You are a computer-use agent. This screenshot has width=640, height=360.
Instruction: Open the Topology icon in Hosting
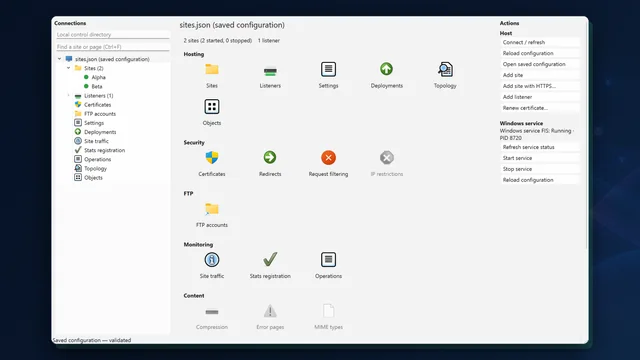(x=445, y=70)
